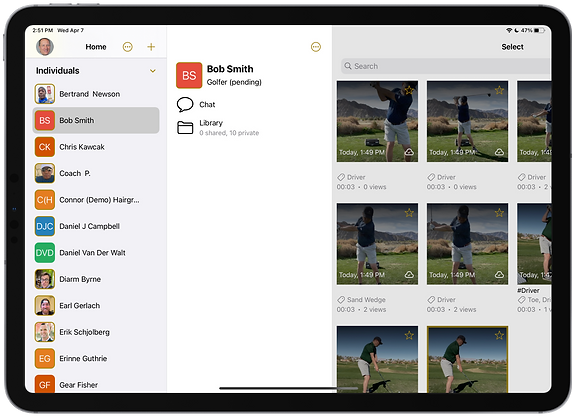Click the EG avatar icon
This screenshot has height=418, width=572.
click(x=45, y=358)
